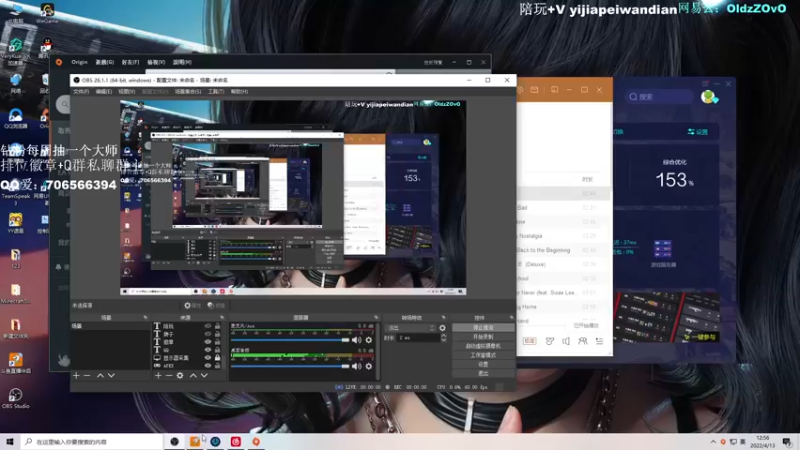Click the Origin icon in the taskbar
This screenshot has height=450, width=800.
click(x=256, y=441)
